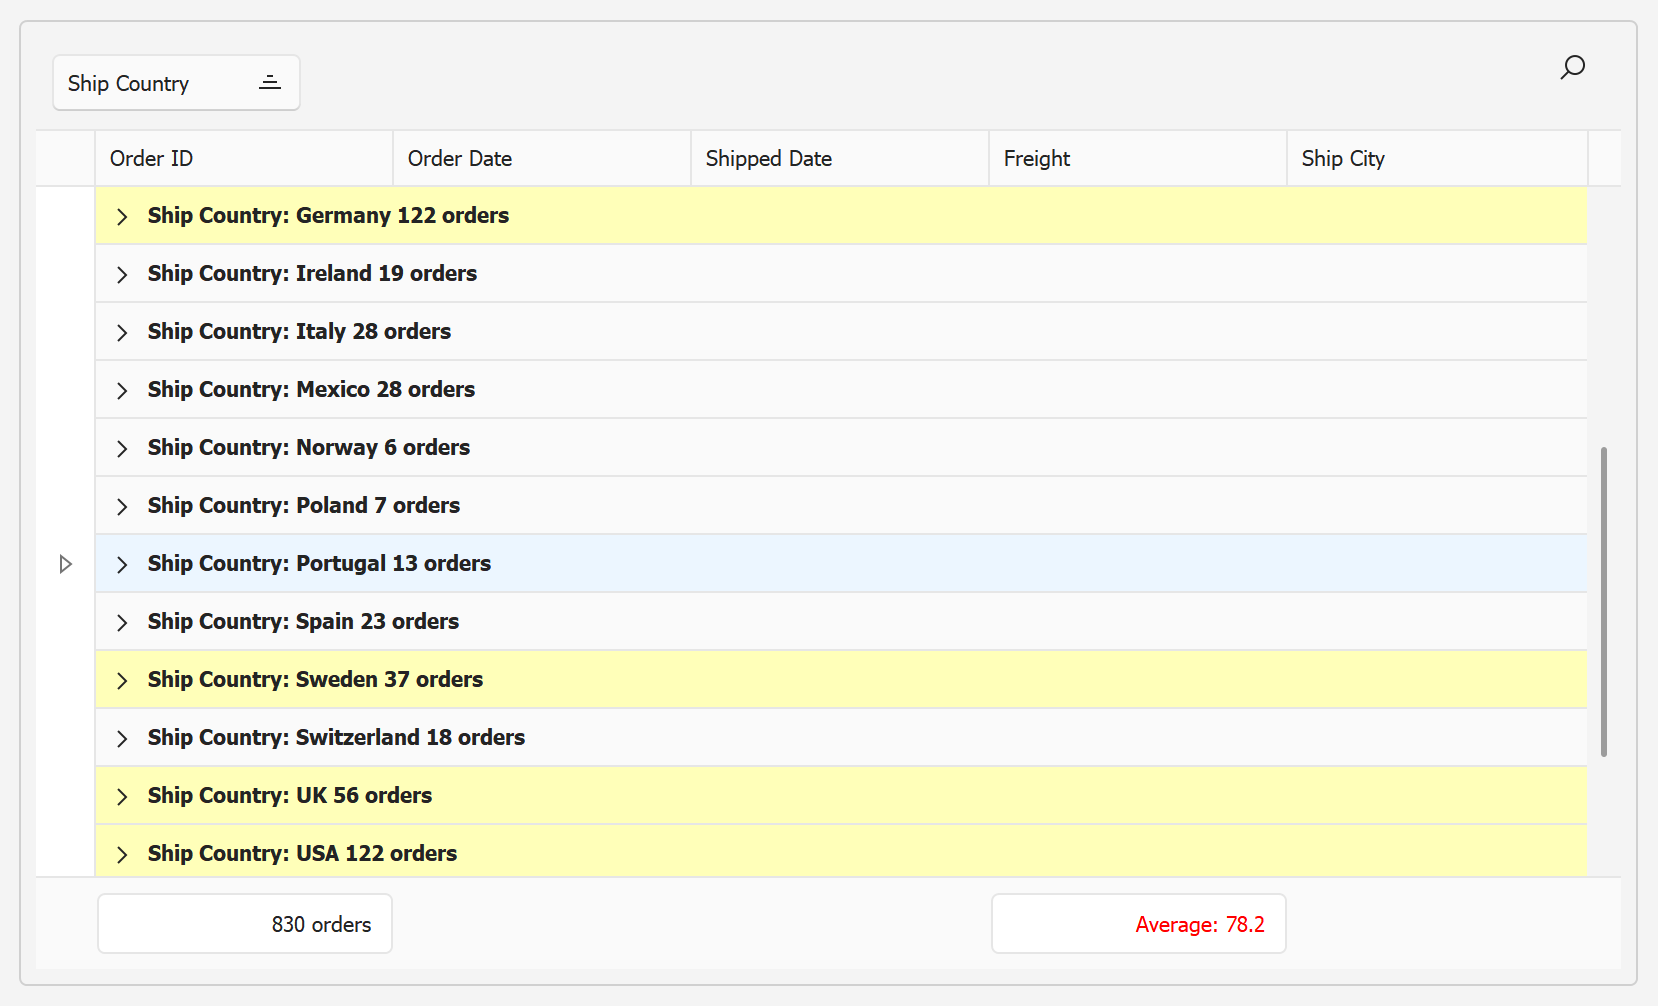This screenshot has height=1006, width=1658.
Task: Expand the Poland 7 orders group
Action: point(122,506)
